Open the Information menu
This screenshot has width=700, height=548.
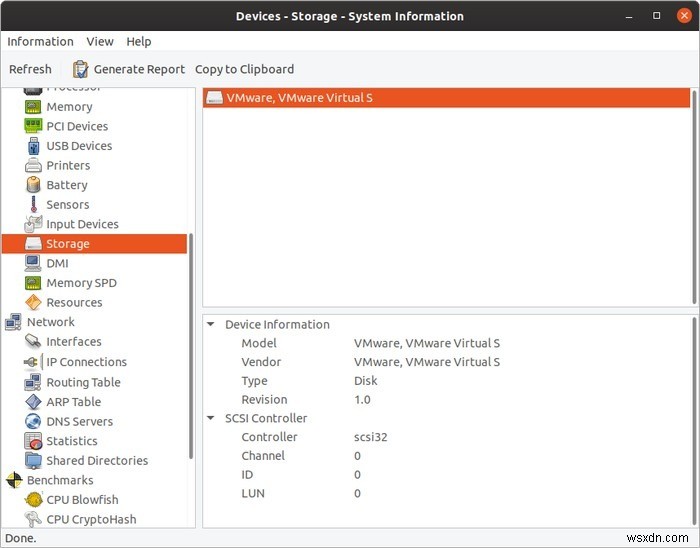40,42
